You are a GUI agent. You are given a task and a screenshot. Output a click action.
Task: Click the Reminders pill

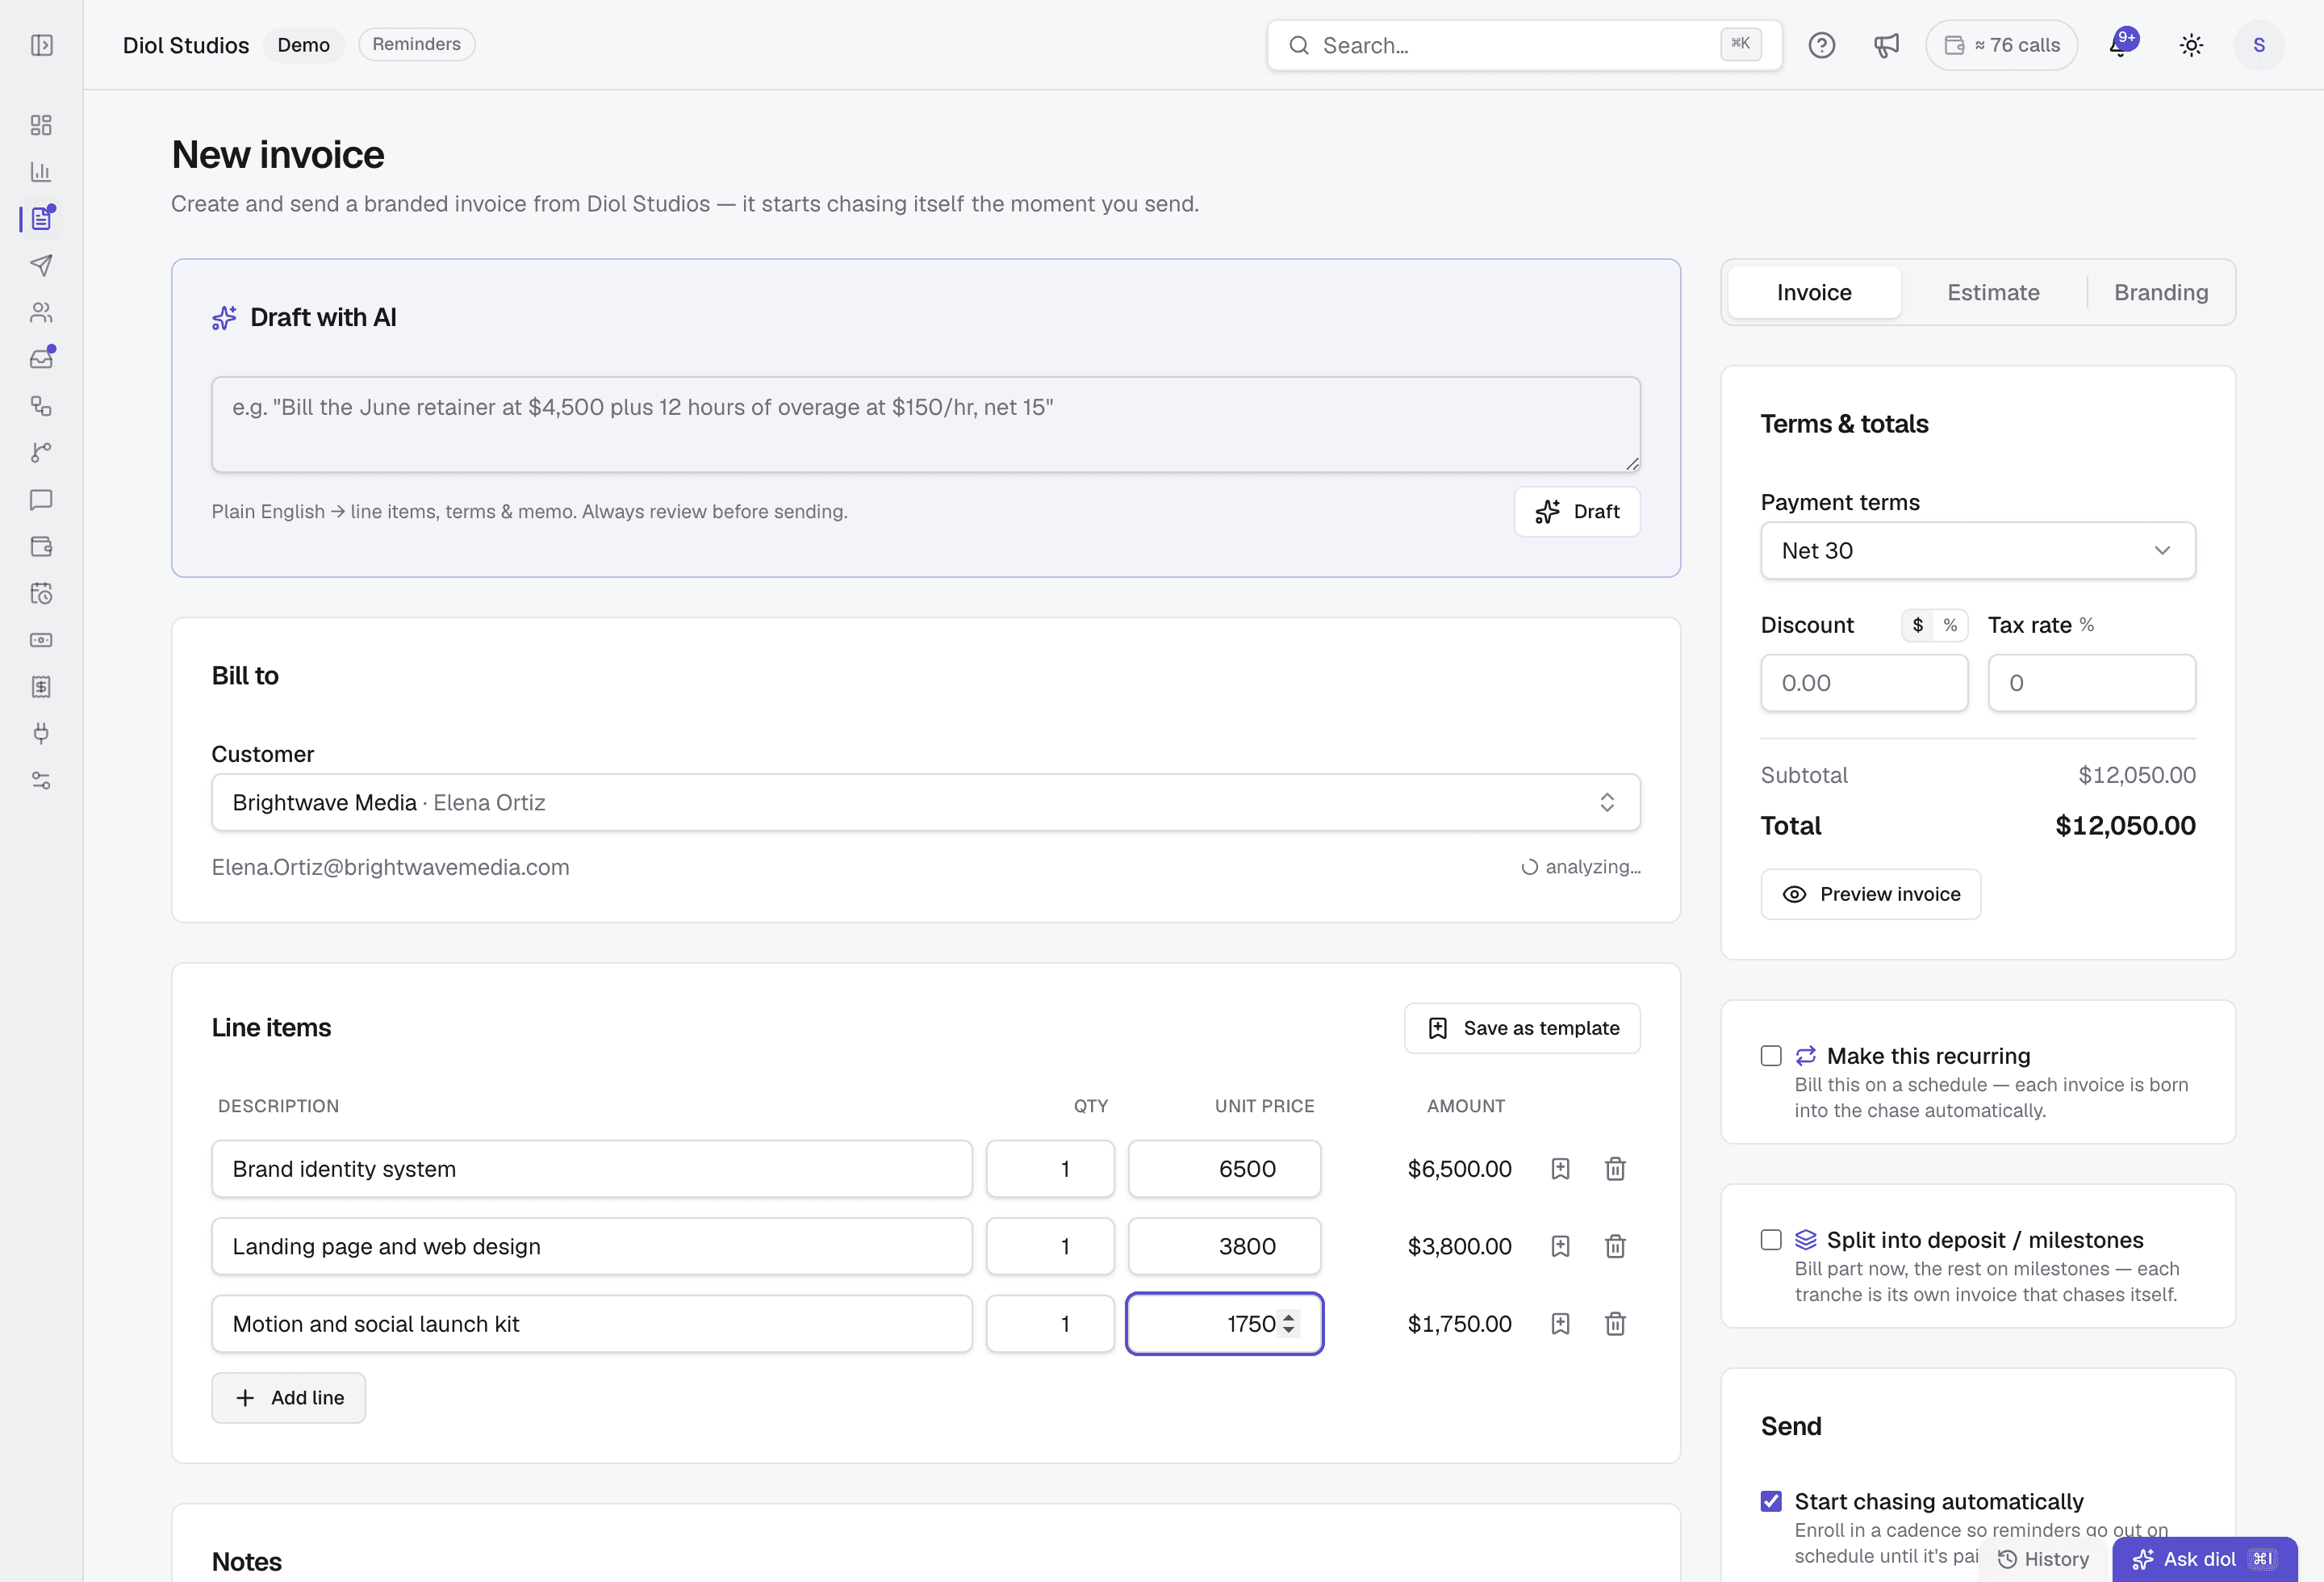pos(417,44)
